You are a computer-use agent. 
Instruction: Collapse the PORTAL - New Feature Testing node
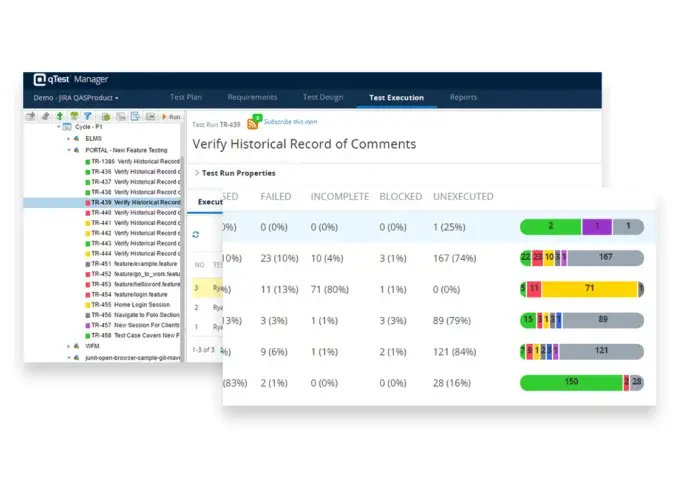(x=70, y=149)
